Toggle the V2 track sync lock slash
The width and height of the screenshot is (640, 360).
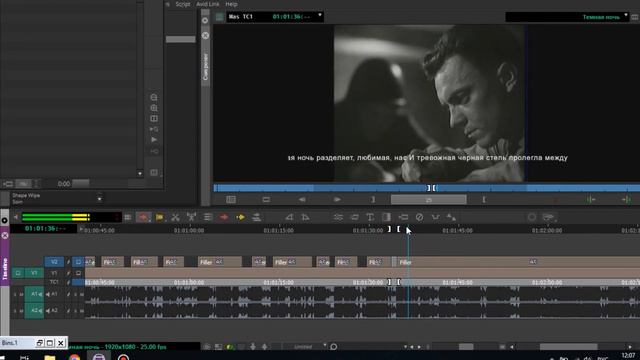(x=69, y=262)
